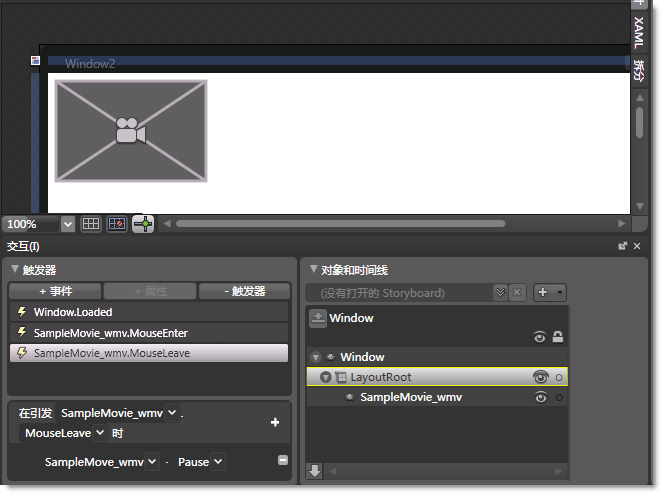662x494 pixels.
Task: Click the window icon beside Window2
Action: tap(35, 61)
